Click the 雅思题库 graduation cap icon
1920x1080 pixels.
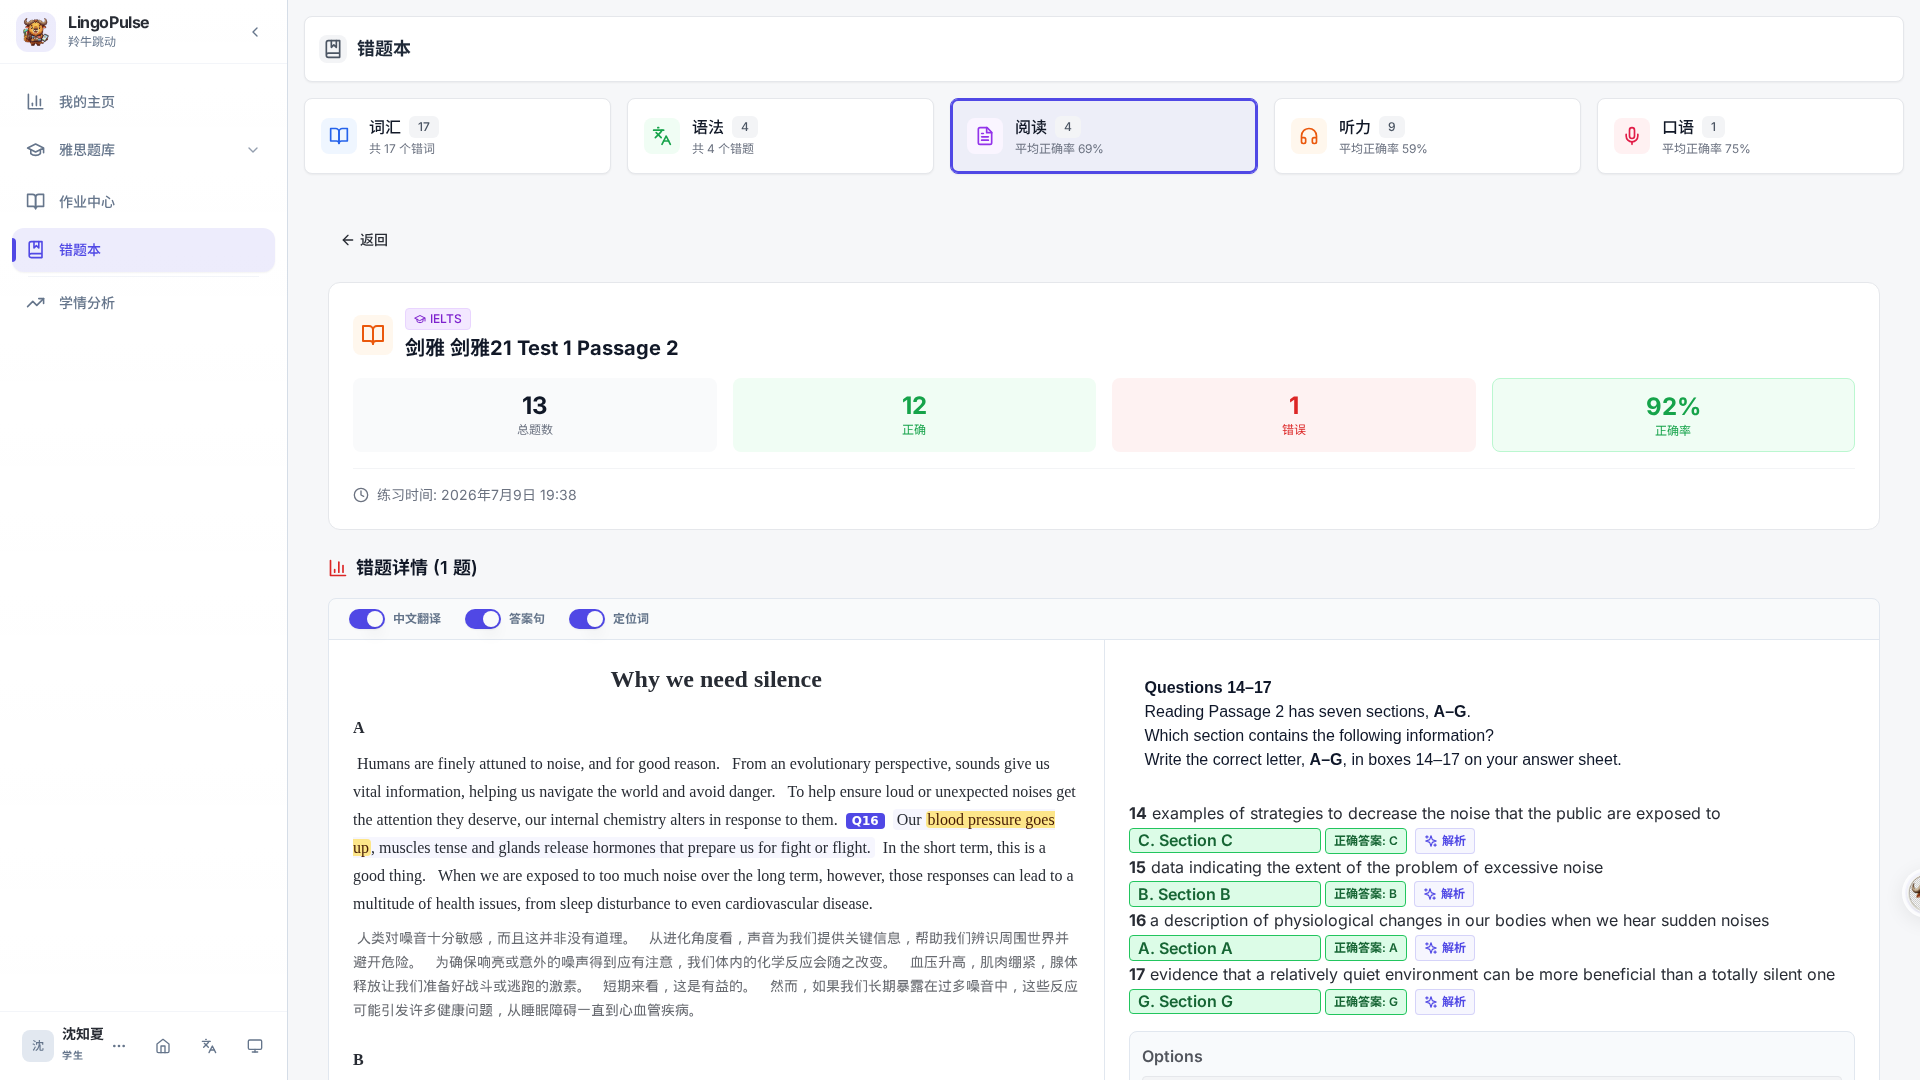36,150
